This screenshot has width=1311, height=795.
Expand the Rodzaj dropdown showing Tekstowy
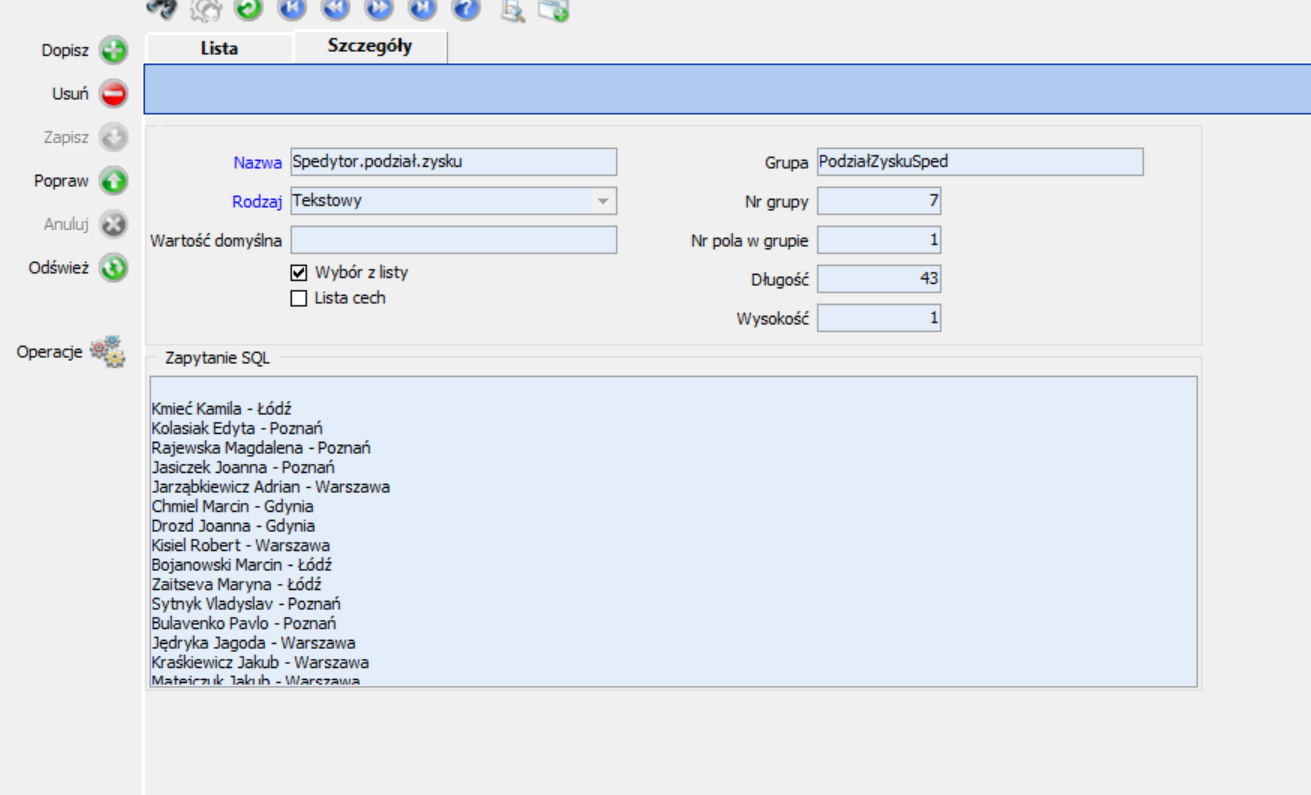click(x=603, y=201)
